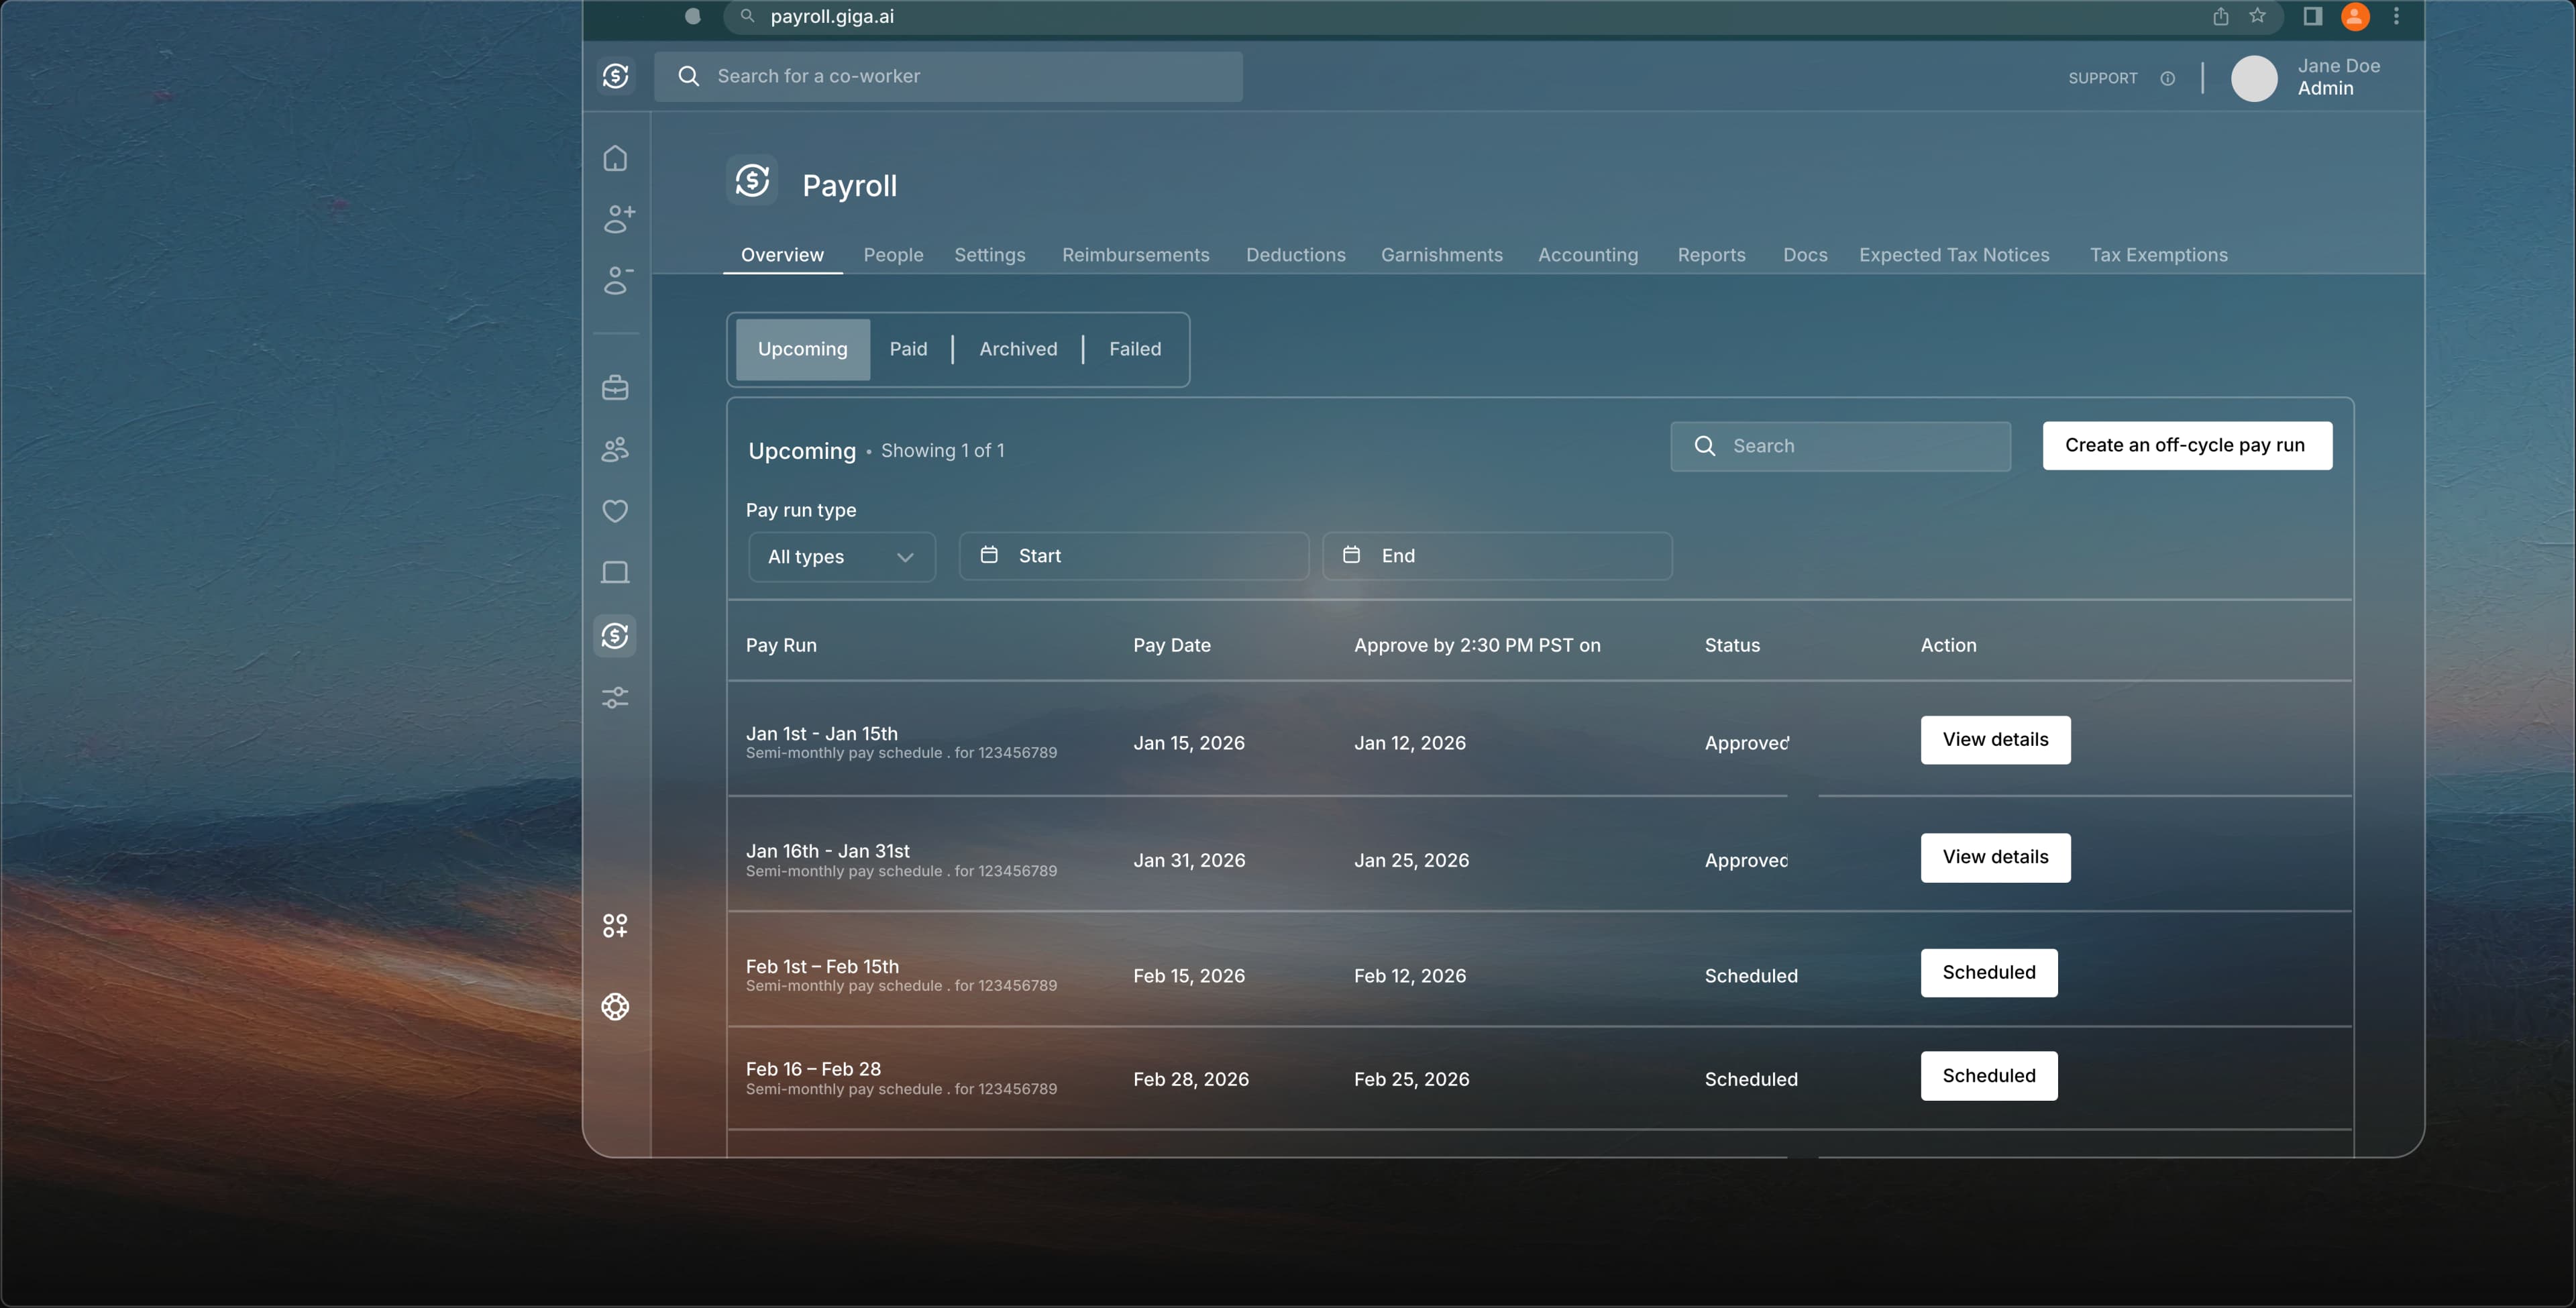The image size is (2576, 1308).
Task: Switch to the Overview tab
Action: tap(782, 255)
